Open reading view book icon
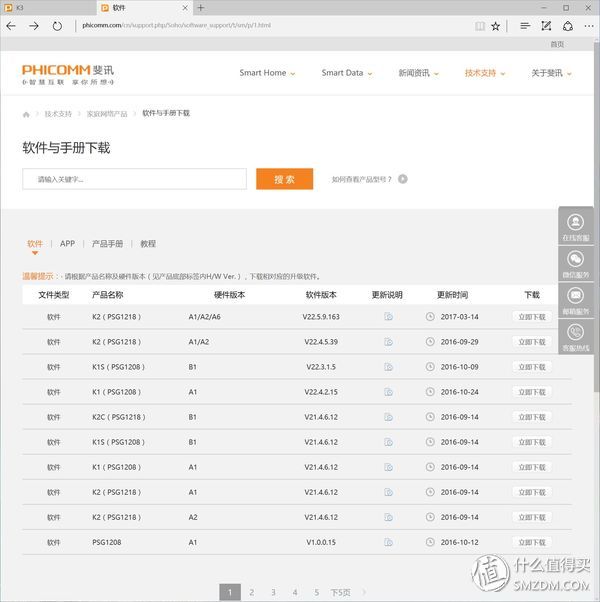 click(x=480, y=26)
